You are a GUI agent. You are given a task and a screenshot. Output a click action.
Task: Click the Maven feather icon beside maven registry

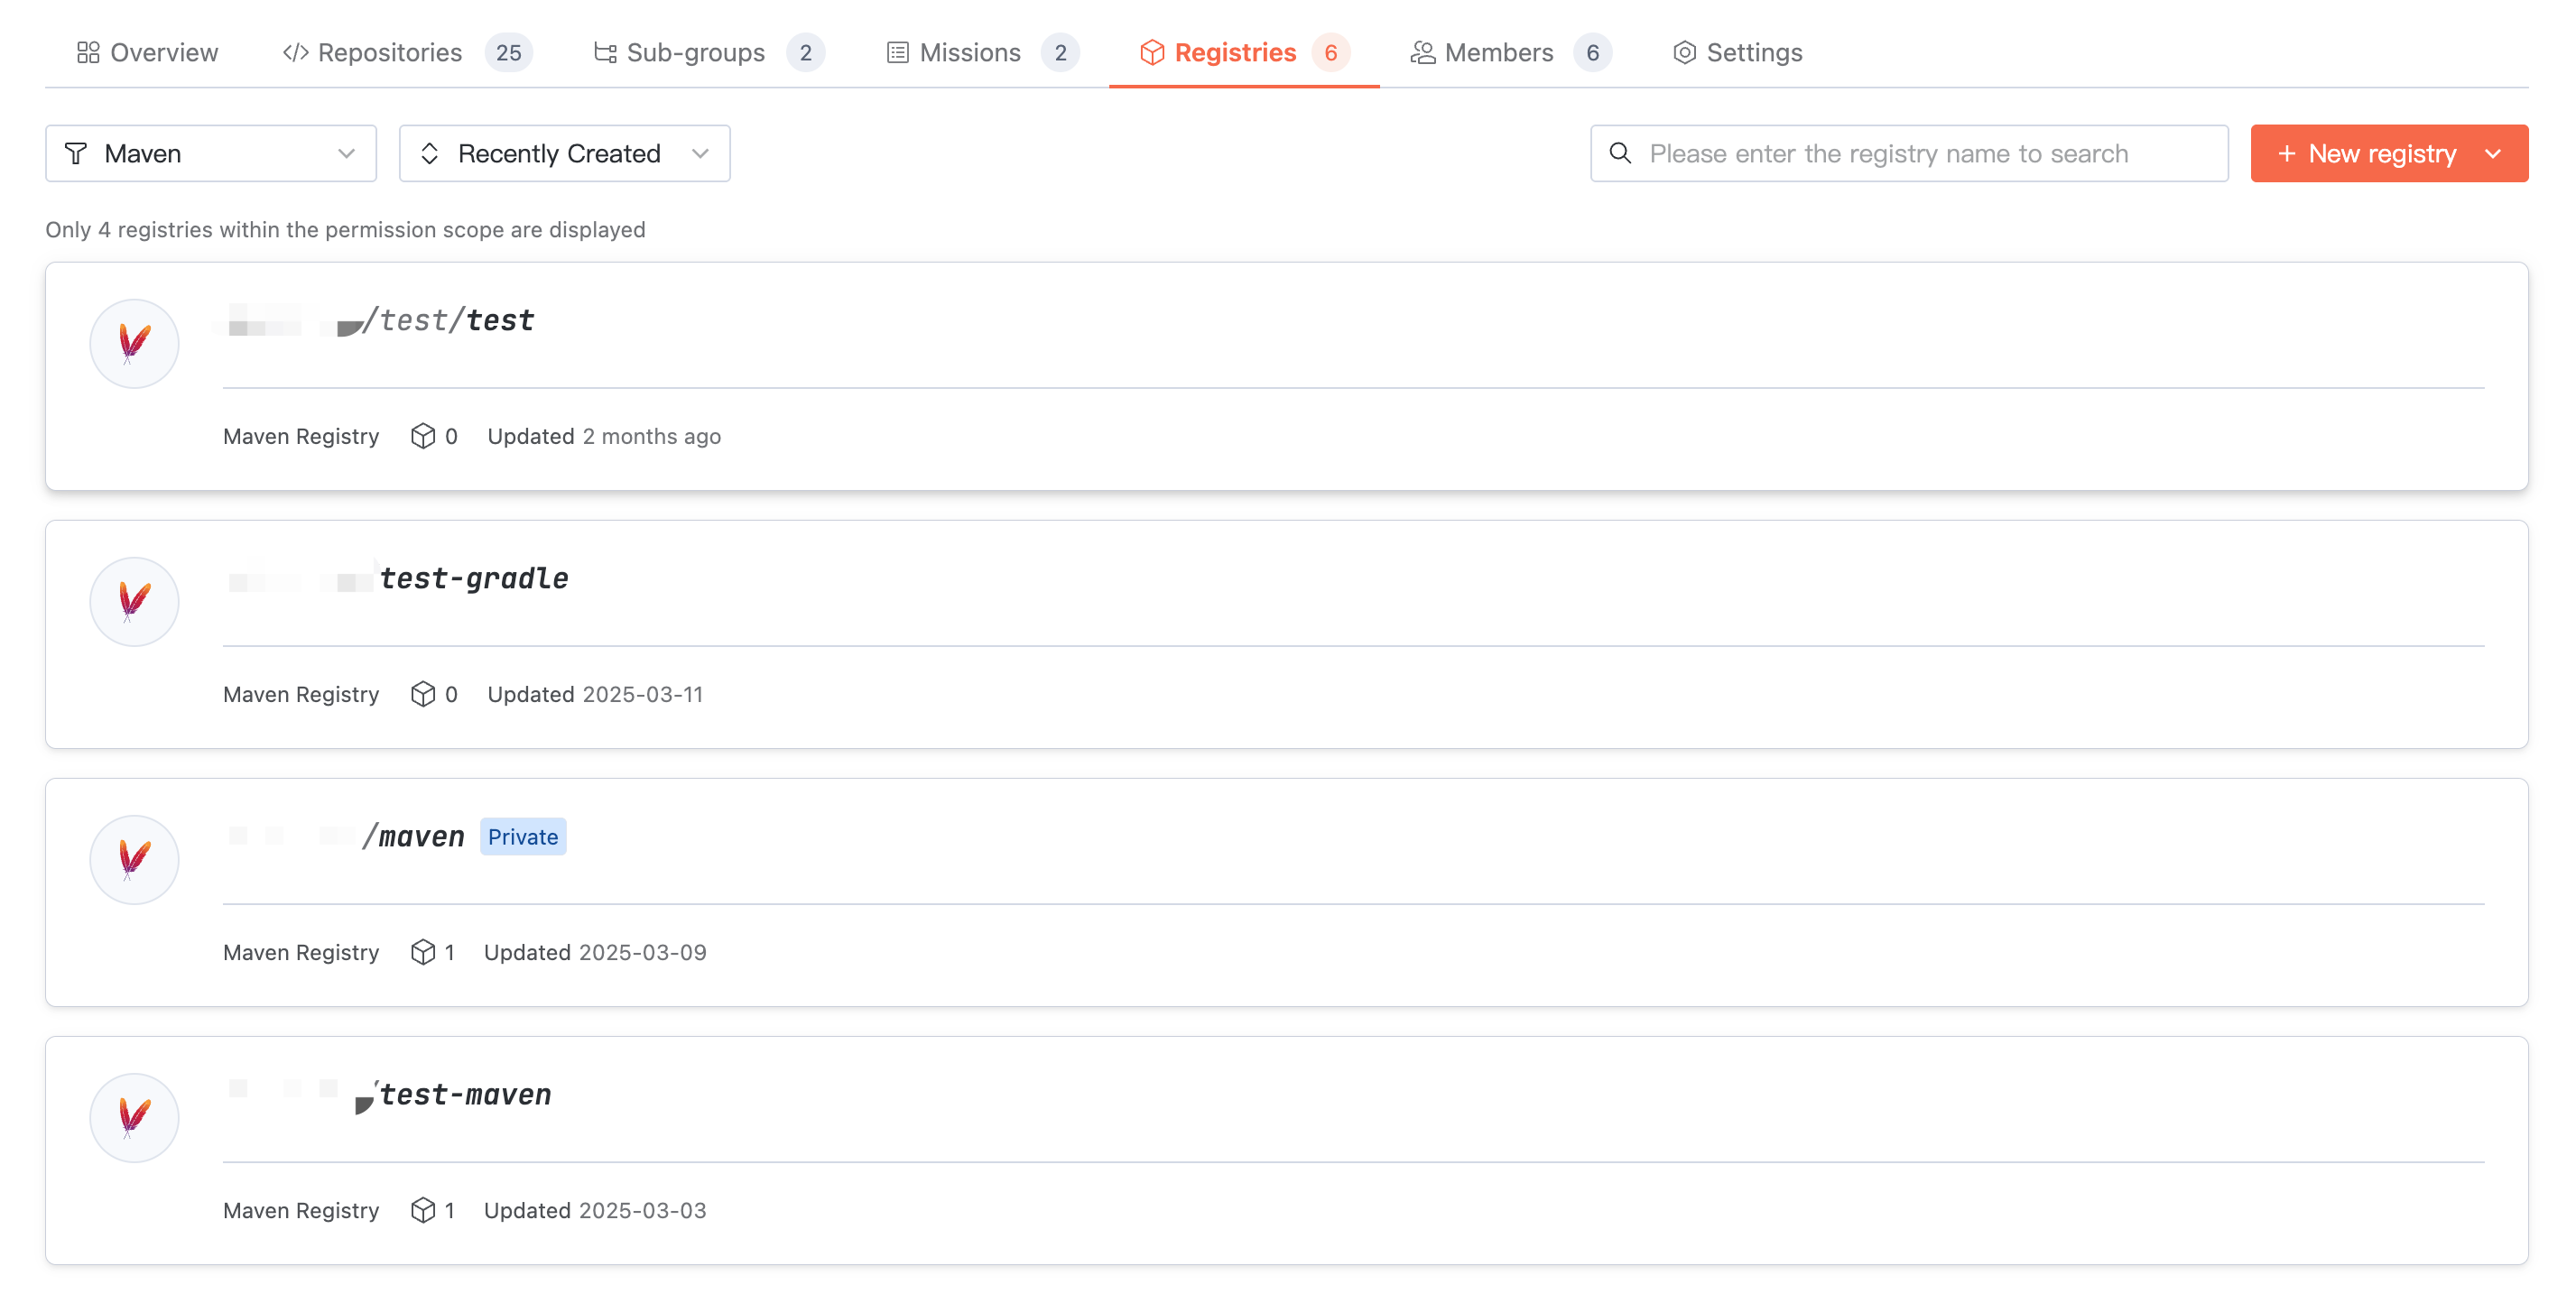(134, 859)
